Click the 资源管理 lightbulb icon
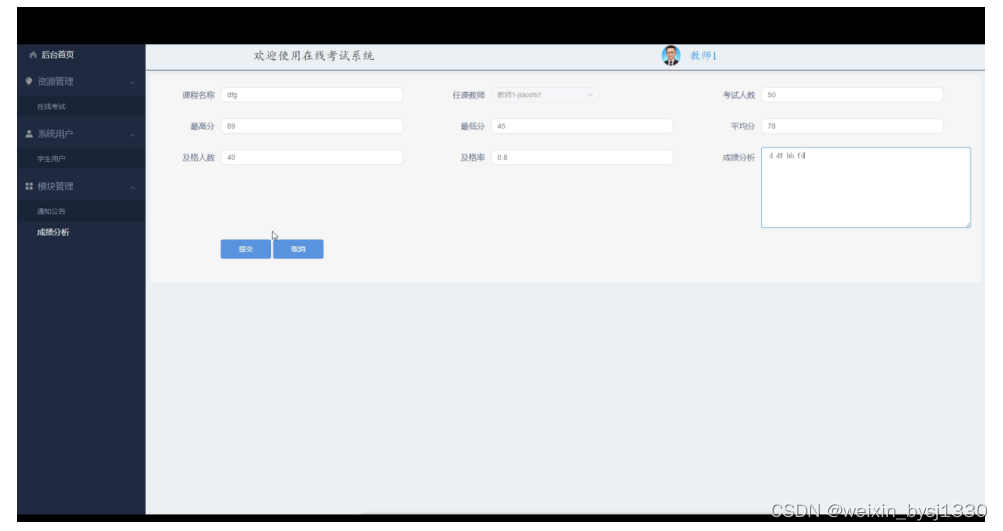 pyautogui.click(x=29, y=81)
